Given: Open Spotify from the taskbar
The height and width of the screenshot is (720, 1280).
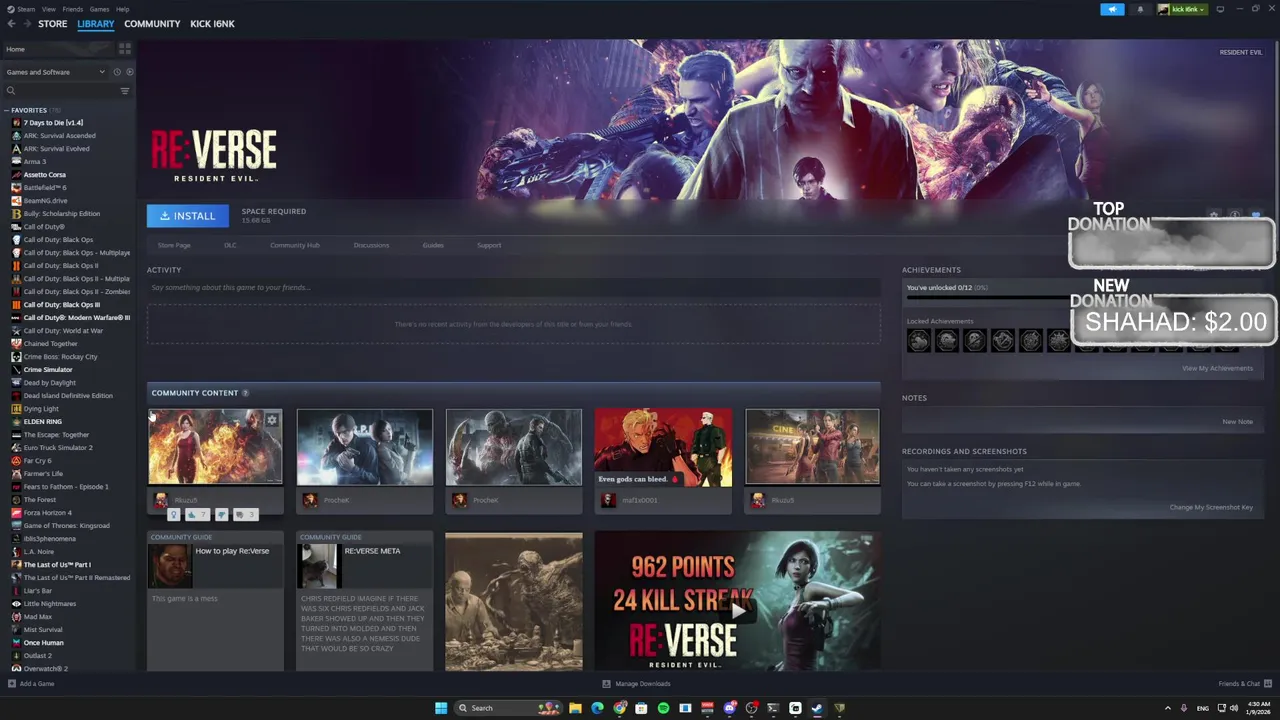Looking at the screenshot, I should (x=663, y=708).
